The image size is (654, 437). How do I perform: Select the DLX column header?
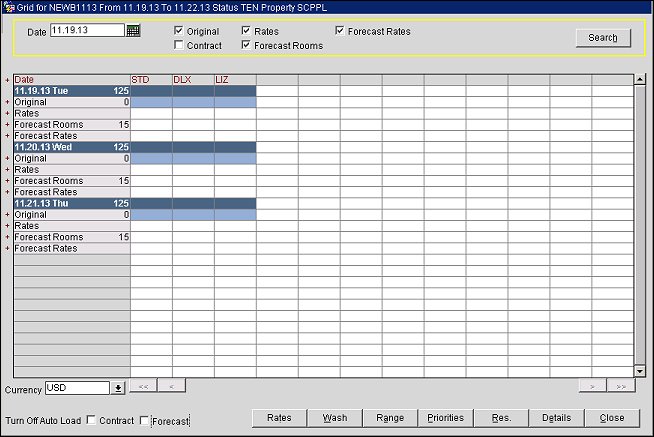(x=182, y=79)
